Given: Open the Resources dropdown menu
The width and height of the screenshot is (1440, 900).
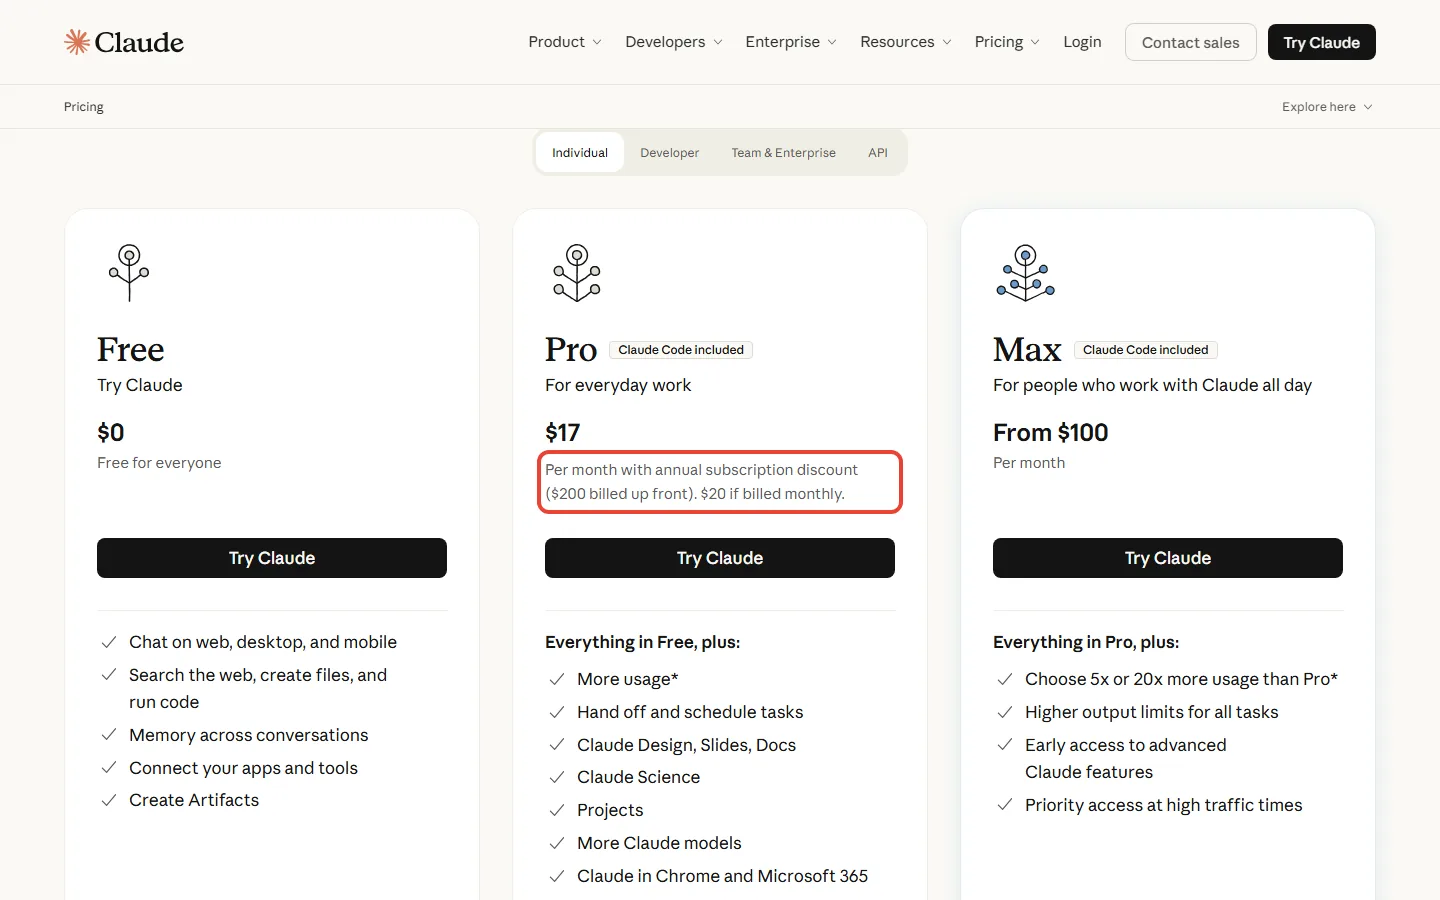Looking at the screenshot, I should [x=906, y=42].
